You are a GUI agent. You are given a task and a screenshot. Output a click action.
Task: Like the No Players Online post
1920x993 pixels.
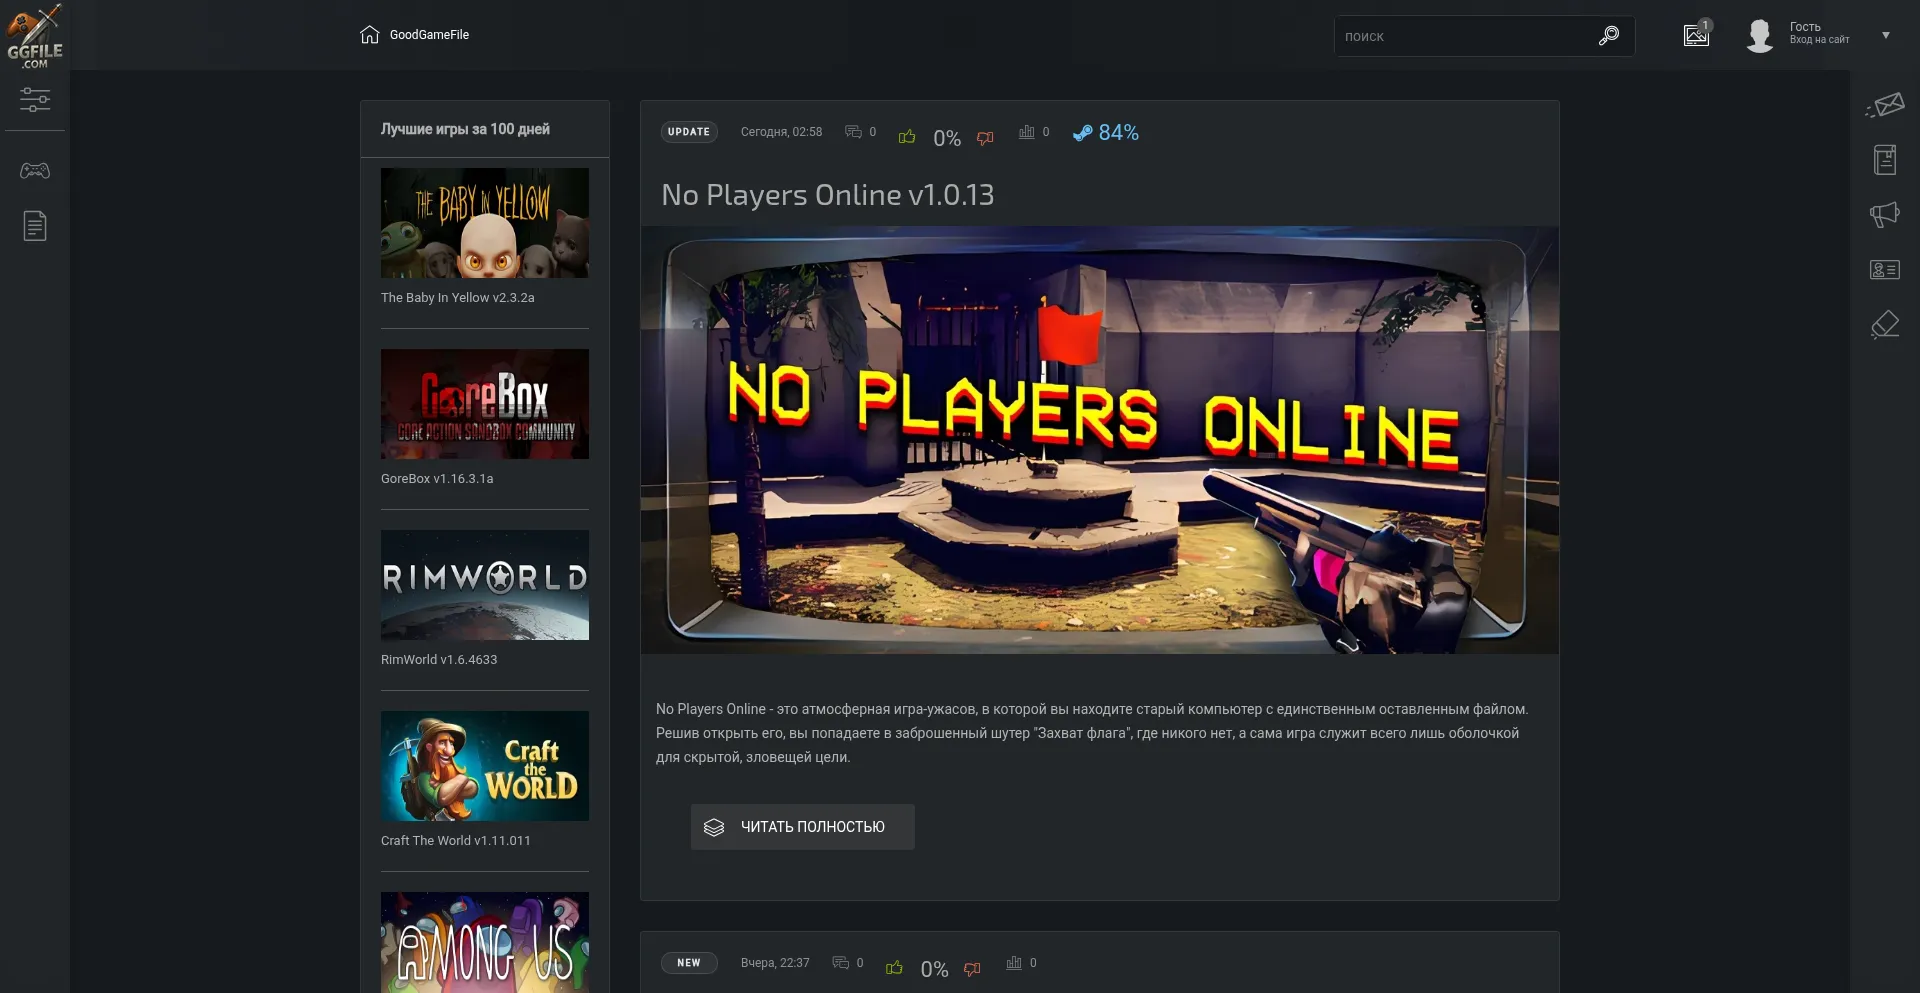(x=907, y=137)
